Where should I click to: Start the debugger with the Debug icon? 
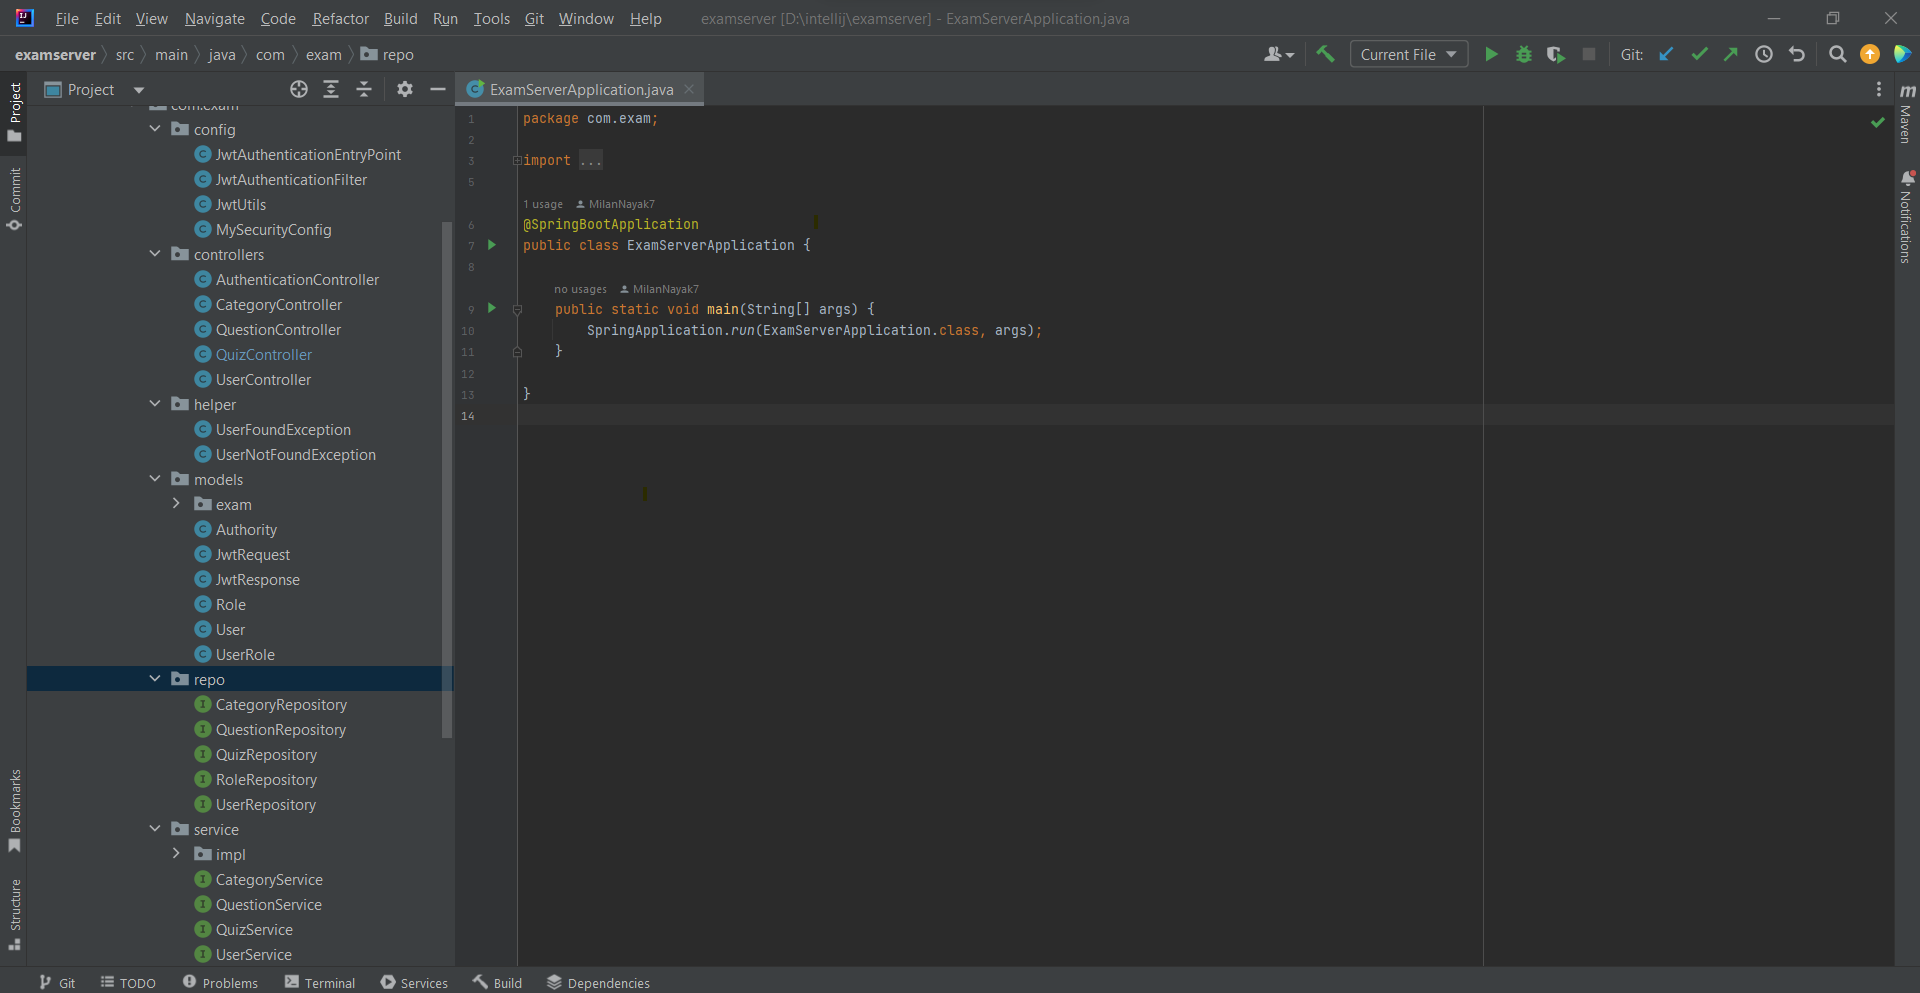[1523, 54]
